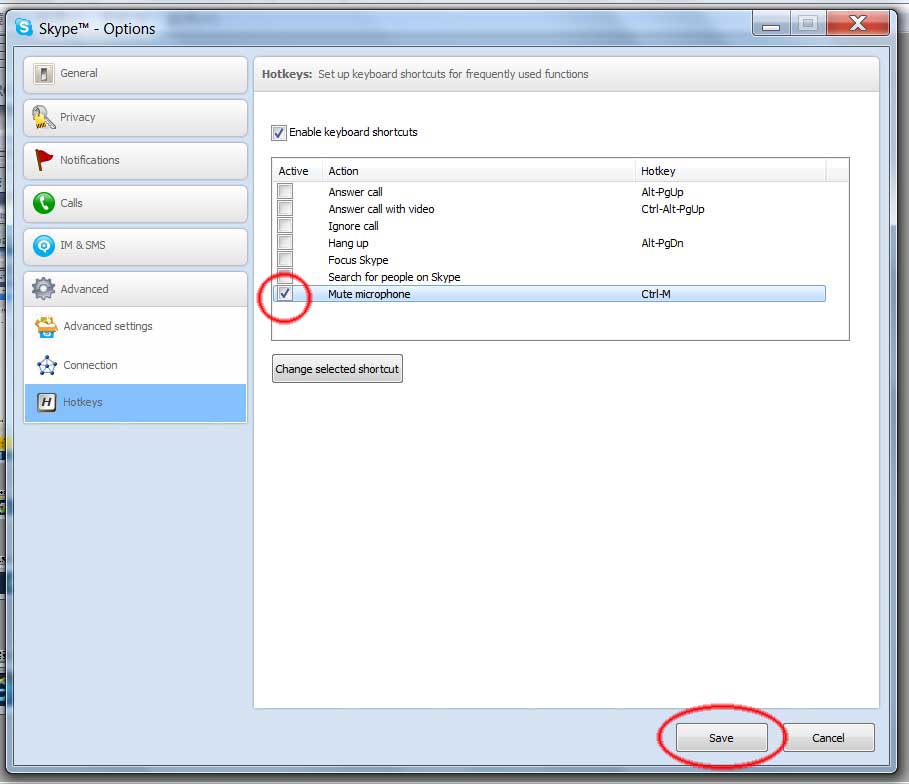Enable the Ignore call hotkey checkbox
Viewport: 909px width, 784px height.
pyautogui.click(x=285, y=226)
